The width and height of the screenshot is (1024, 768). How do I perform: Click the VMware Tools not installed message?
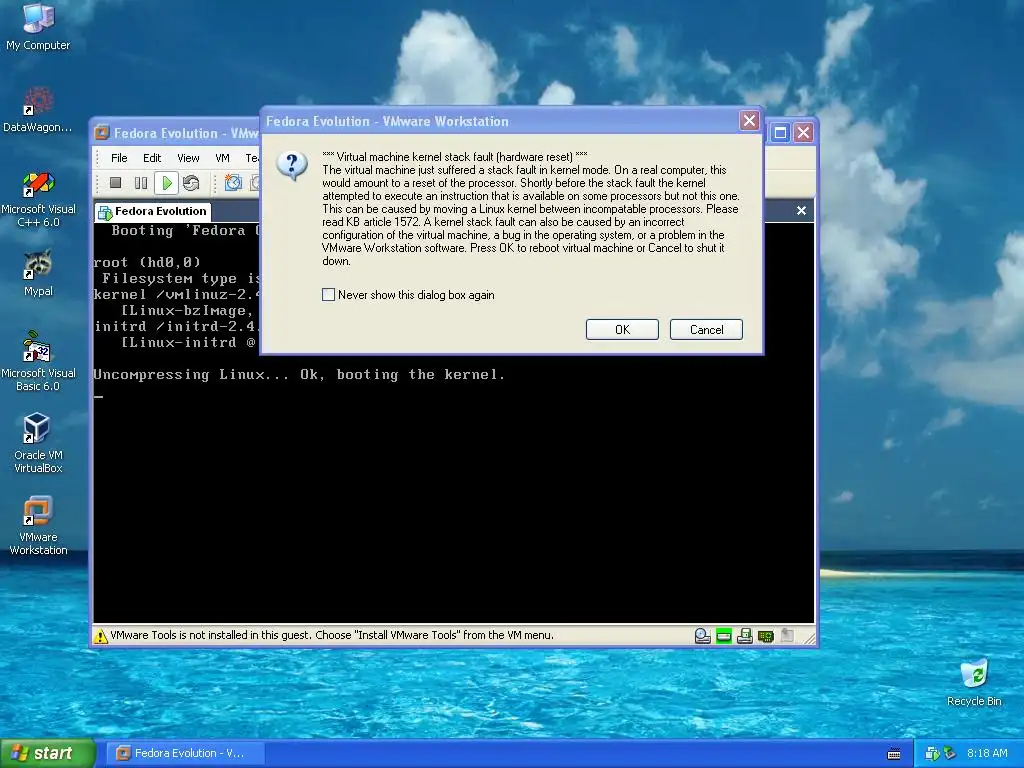(x=332, y=635)
